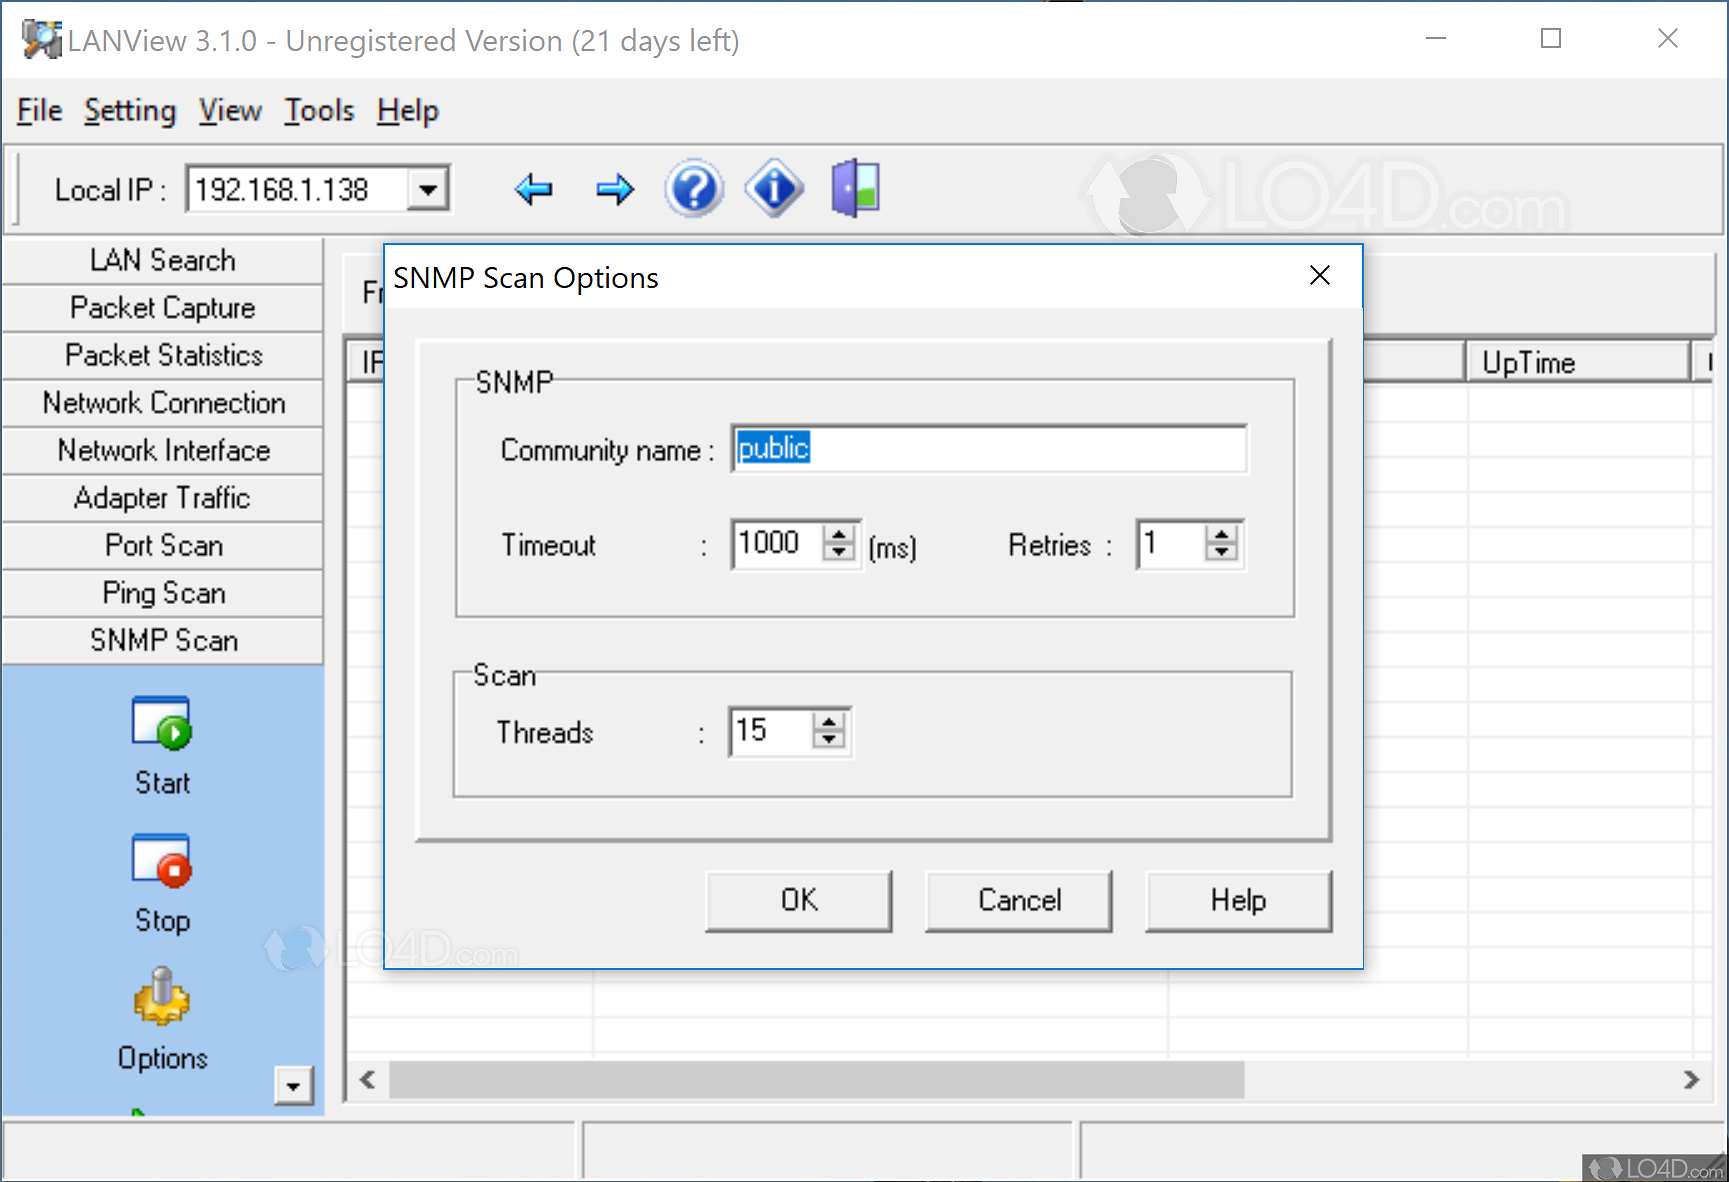Click the Stop scan icon

[162, 862]
